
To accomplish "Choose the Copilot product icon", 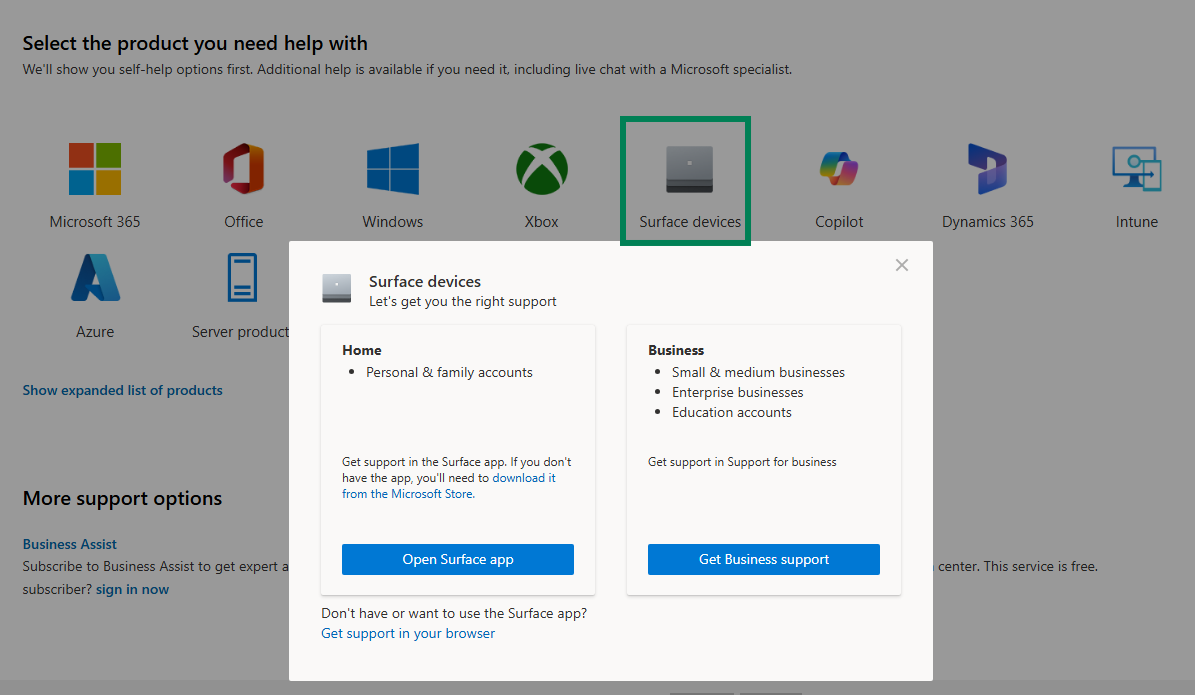I will tap(839, 169).
